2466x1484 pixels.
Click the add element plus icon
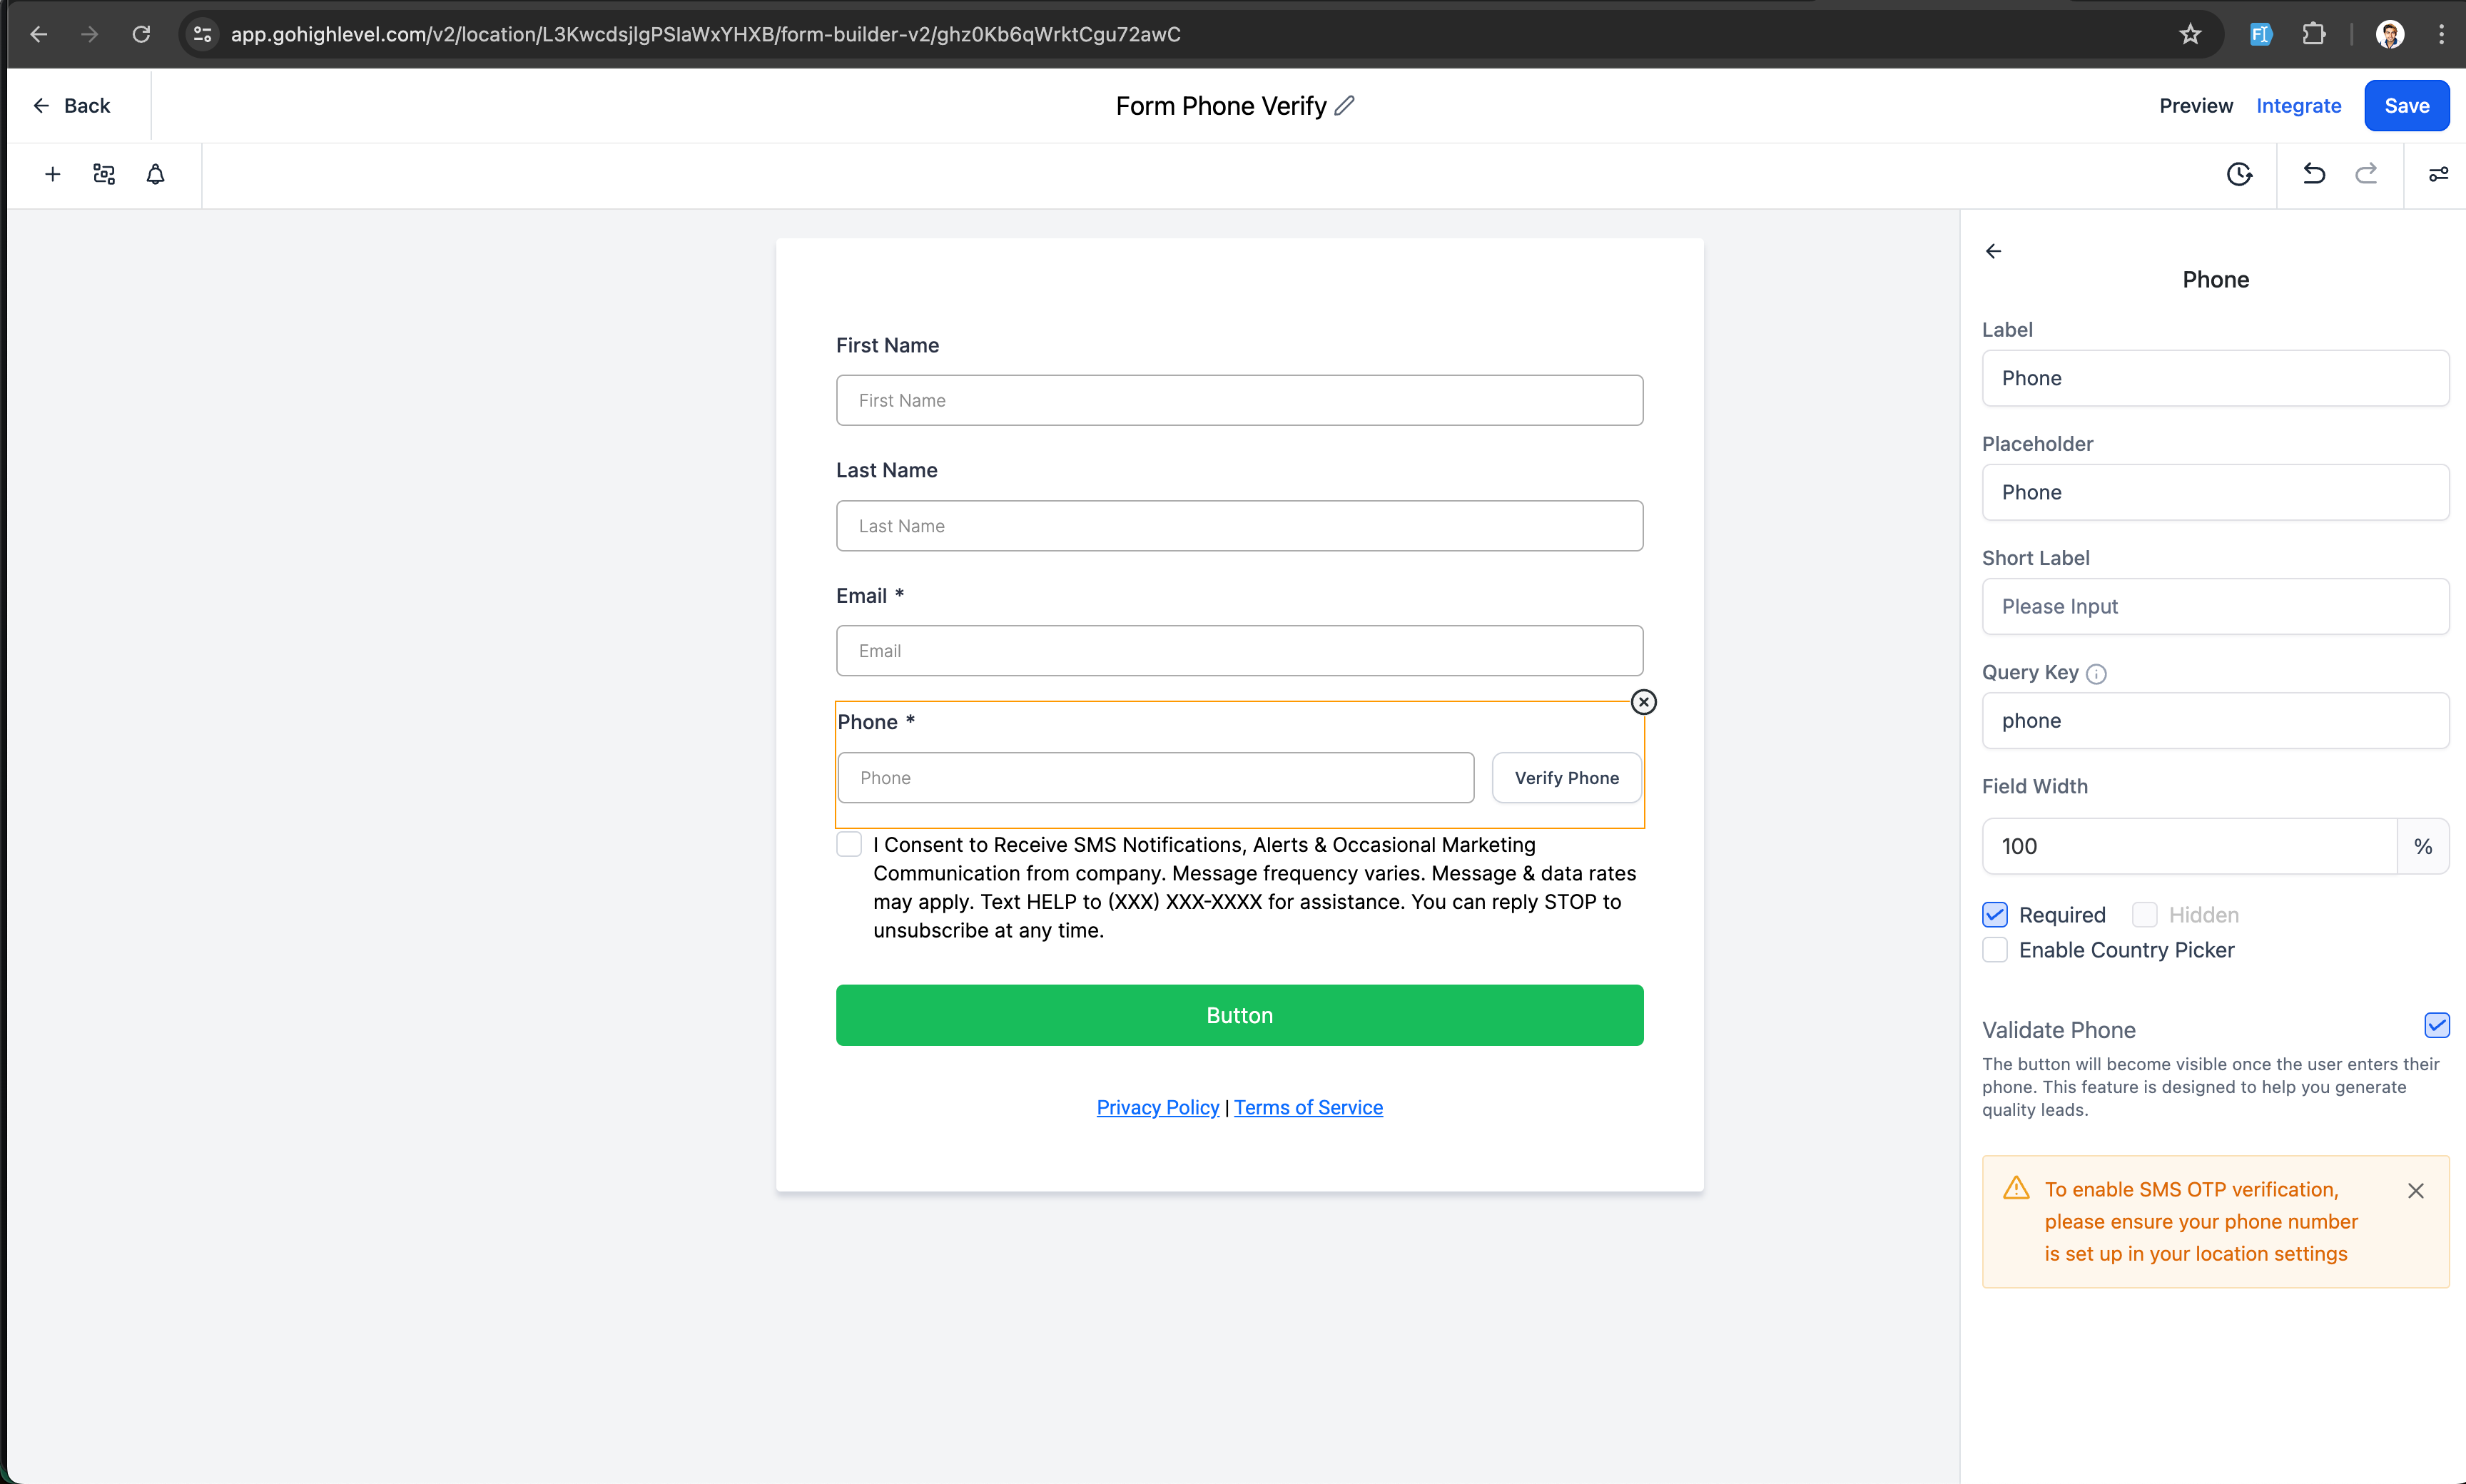[53, 174]
